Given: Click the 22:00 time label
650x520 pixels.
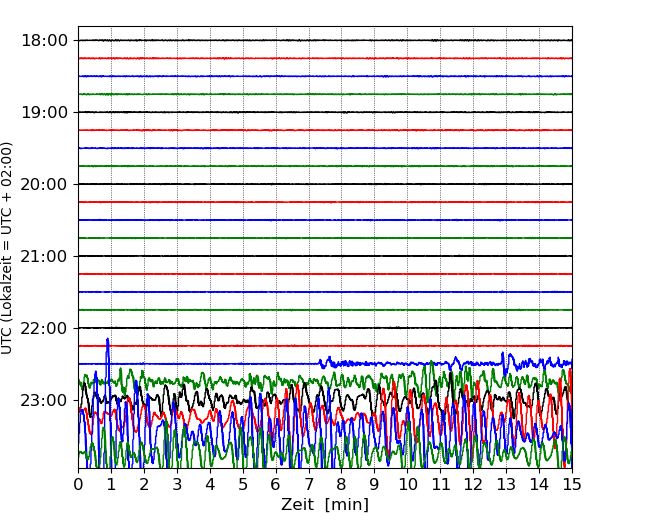Looking at the screenshot, I should coord(44,328).
